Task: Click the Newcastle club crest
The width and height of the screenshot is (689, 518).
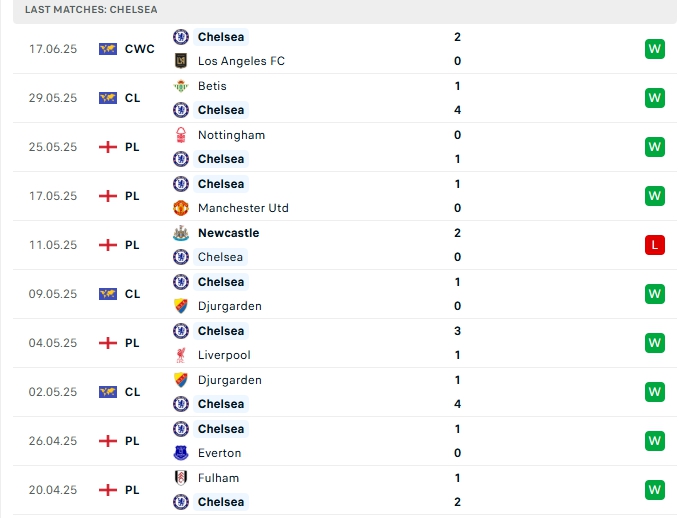Action: (x=181, y=233)
